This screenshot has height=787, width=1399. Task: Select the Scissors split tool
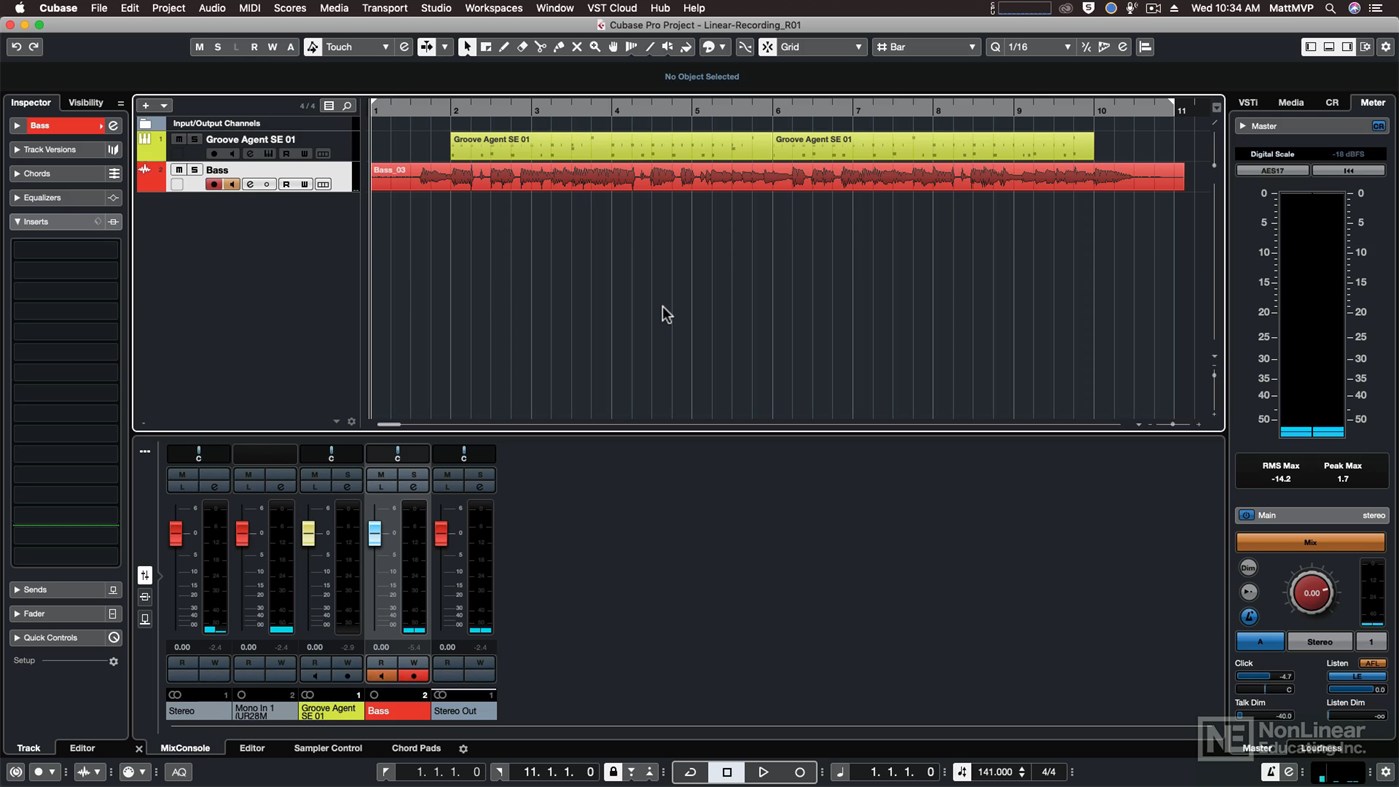click(x=541, y=46)
